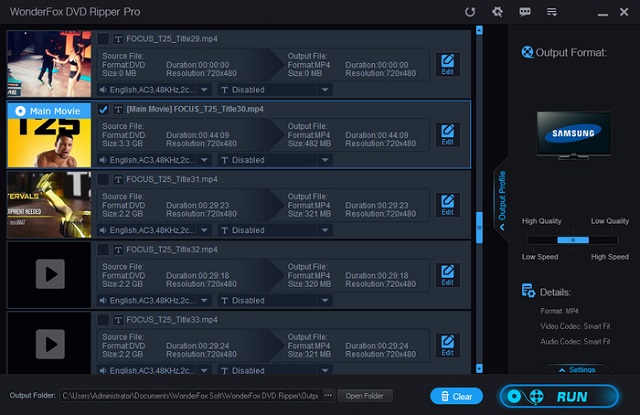Image resolution: width=640 pixels, height=415 pixels.
Task: Adjust the quality/speed slider handle
Action: click(573, 240)
